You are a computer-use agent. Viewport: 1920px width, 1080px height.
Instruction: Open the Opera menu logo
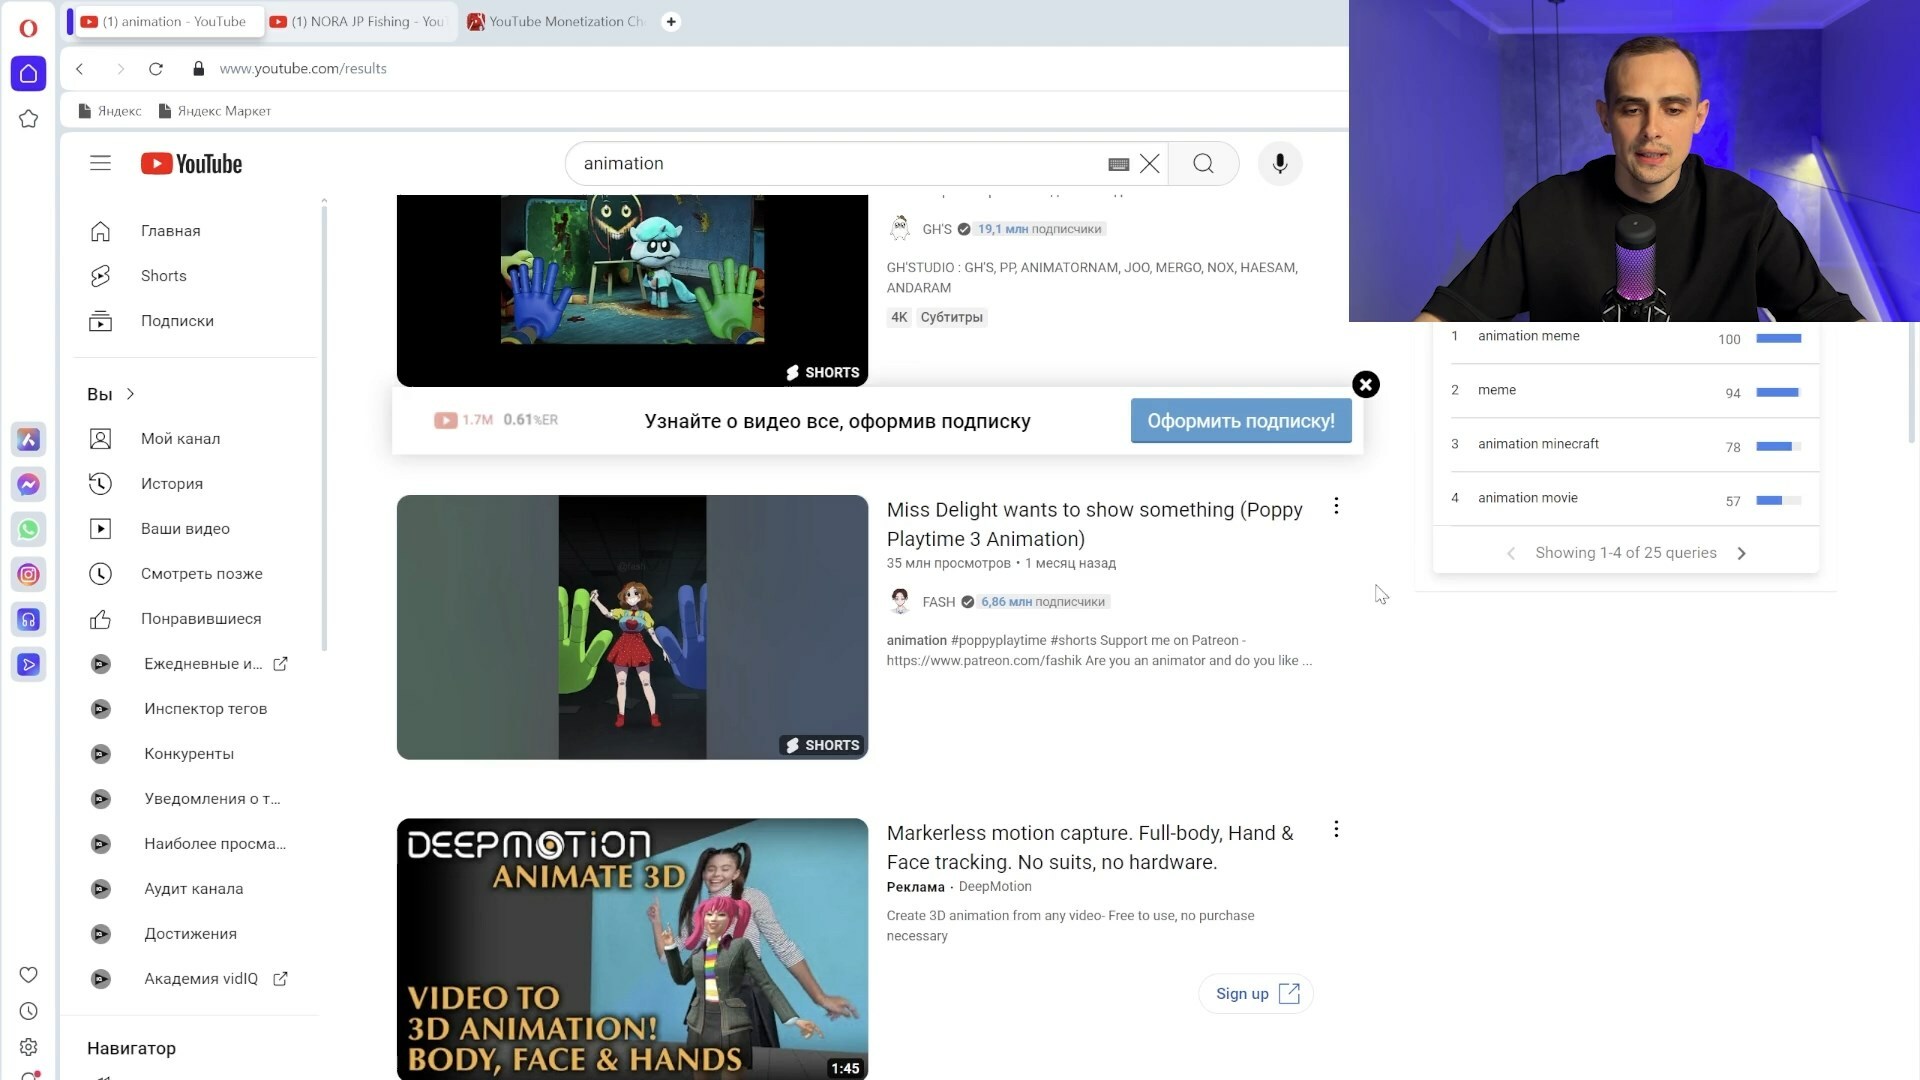[28, 28]
